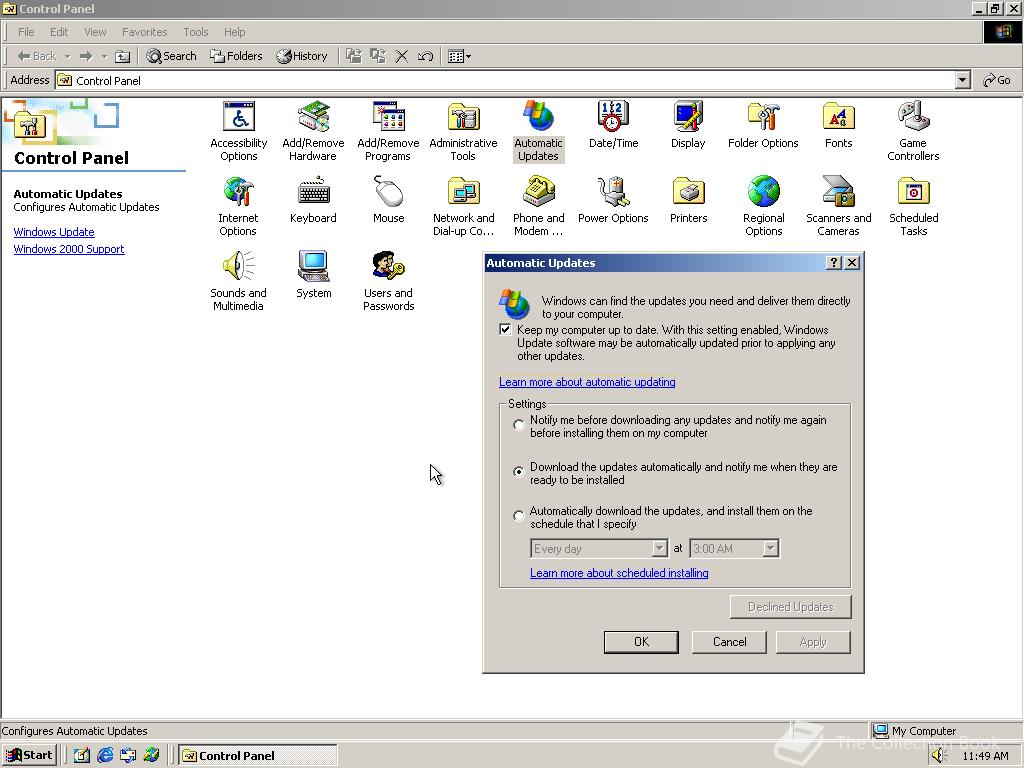
Task: Open Add/Remove Programs icon
Action: pos(388,130)
